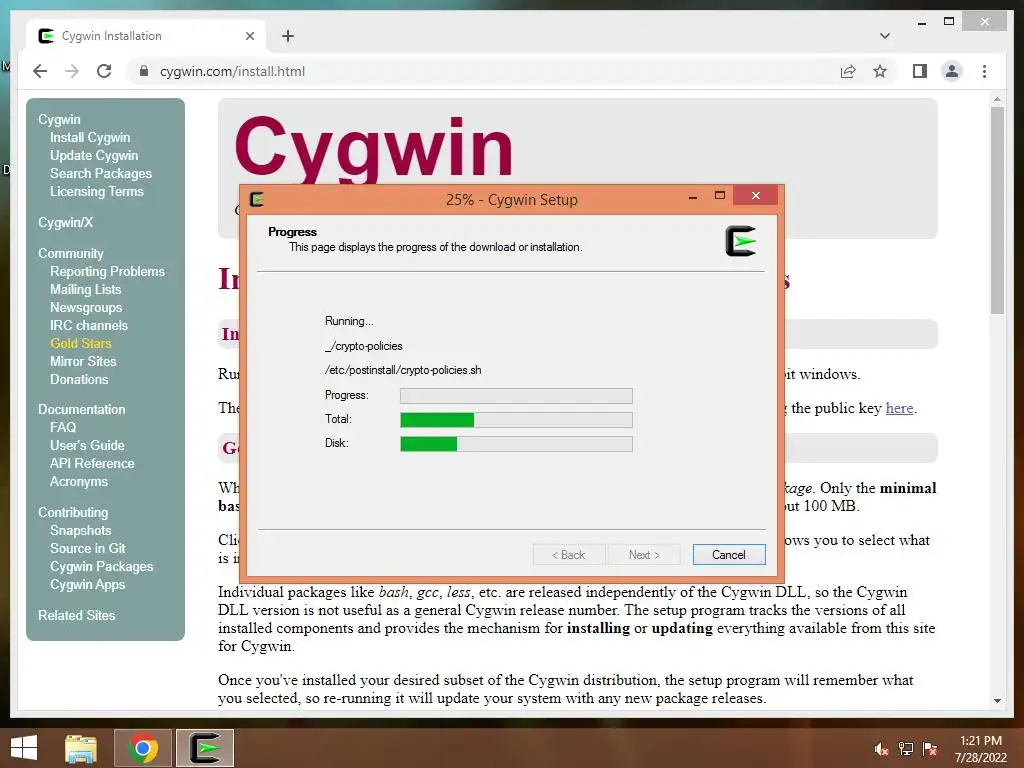Click the page vertical scrollbar thumb

997,210
